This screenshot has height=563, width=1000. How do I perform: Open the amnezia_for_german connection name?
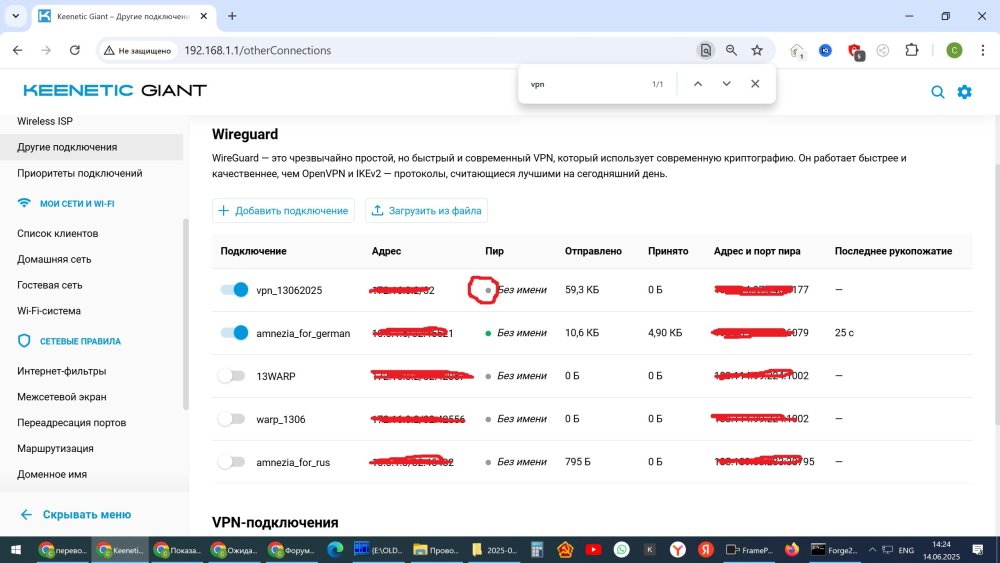pyautogui.click(x=303, y=333)
